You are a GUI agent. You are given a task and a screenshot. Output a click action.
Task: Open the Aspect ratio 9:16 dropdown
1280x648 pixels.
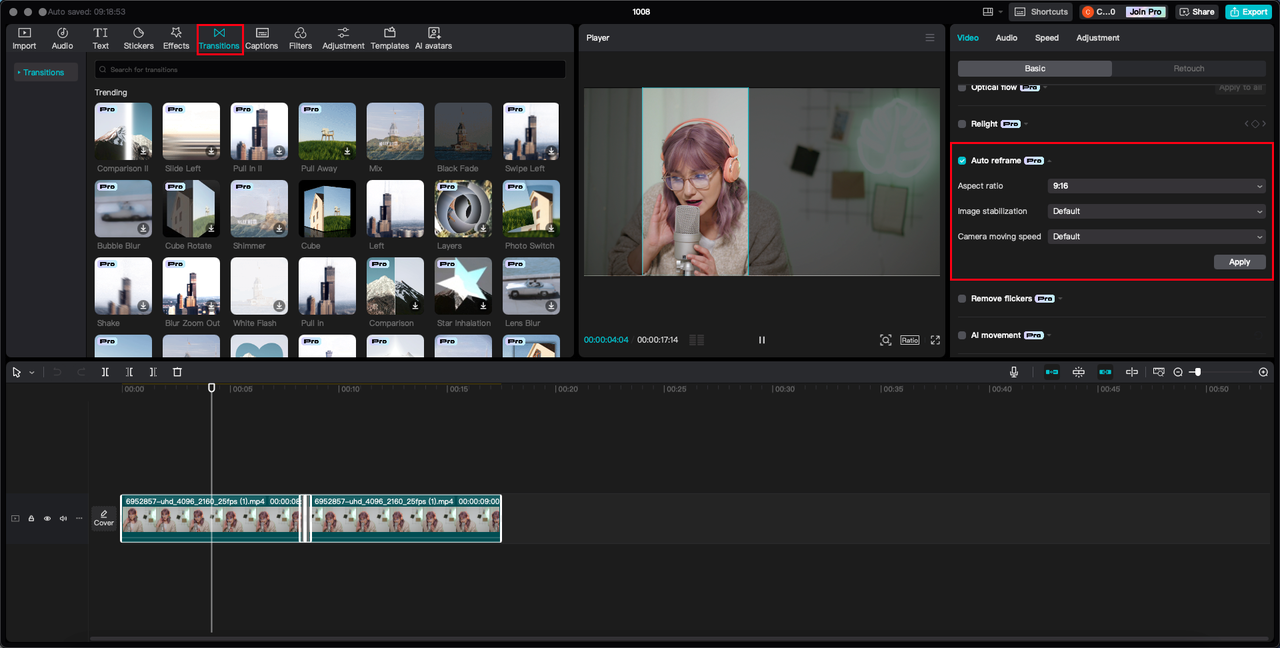point(1156,186)
